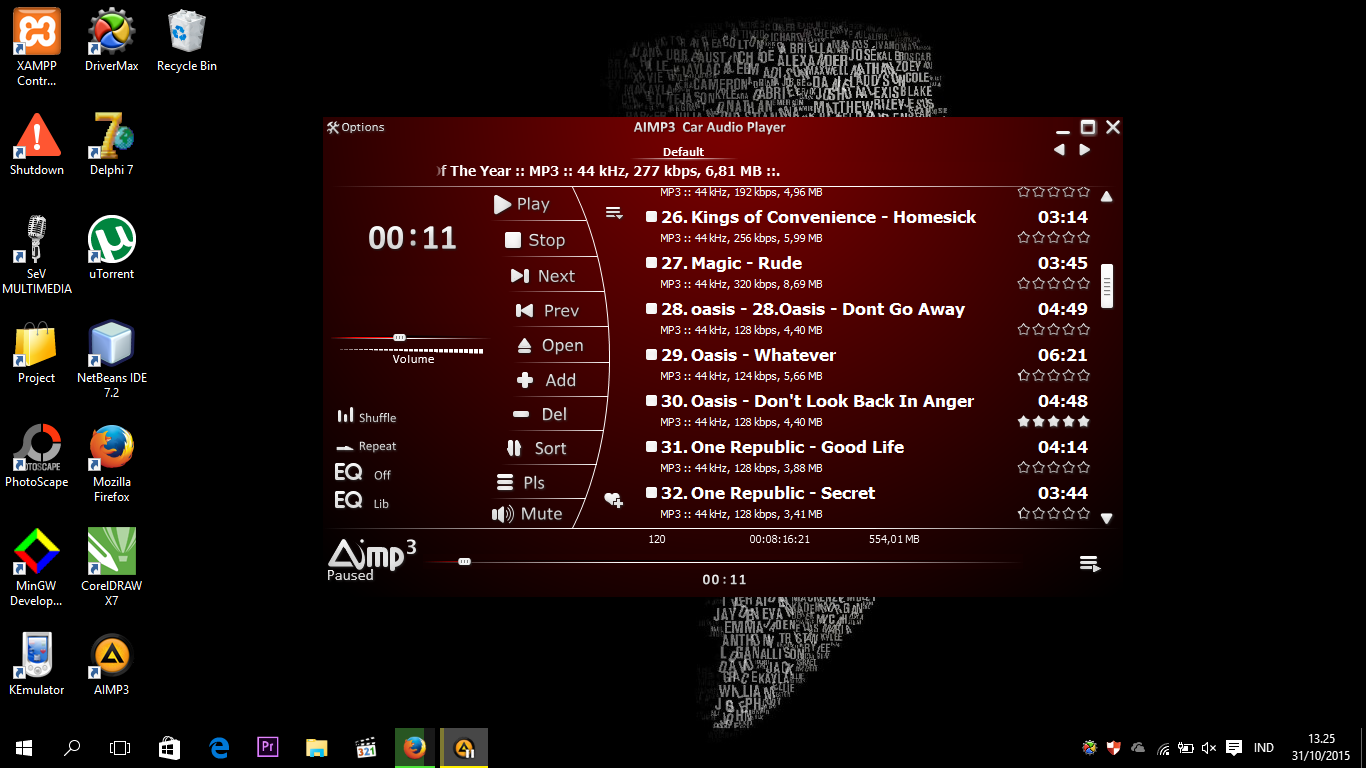Select the DriverMax desktop icon
This screenshot has width=1366, height=768.
pyautogui.click(x=112, y=40)
